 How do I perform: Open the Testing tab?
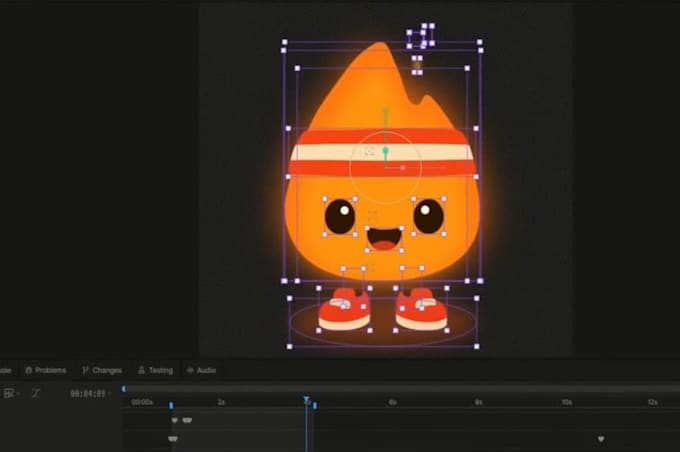156,370
